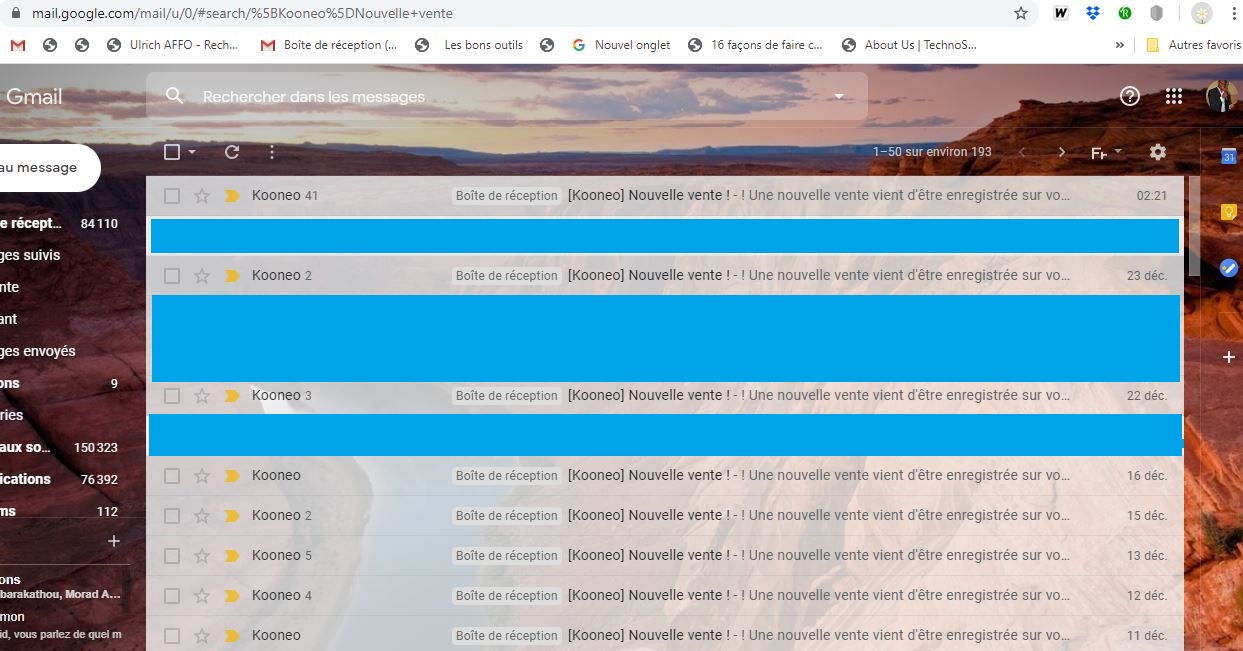The height and width of the screenshot is (651, 1243).
Task: Open advanced search options dropdown
Action: point(838,96)
